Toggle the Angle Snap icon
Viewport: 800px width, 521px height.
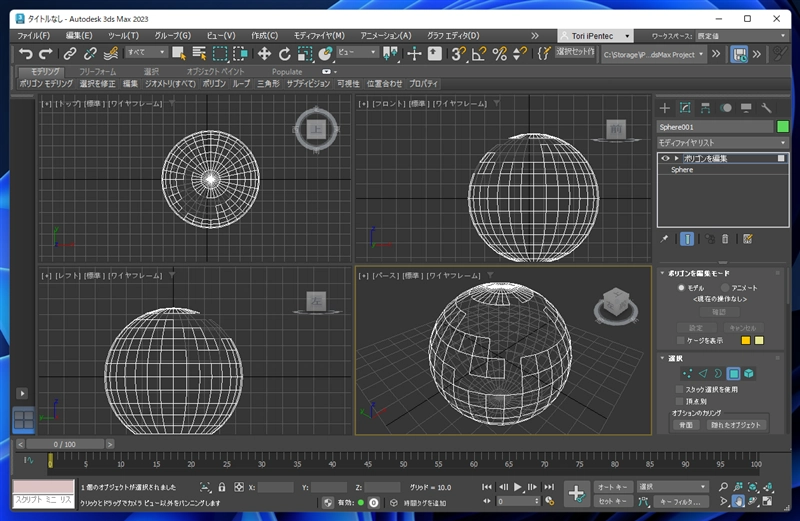coord(479,53)
